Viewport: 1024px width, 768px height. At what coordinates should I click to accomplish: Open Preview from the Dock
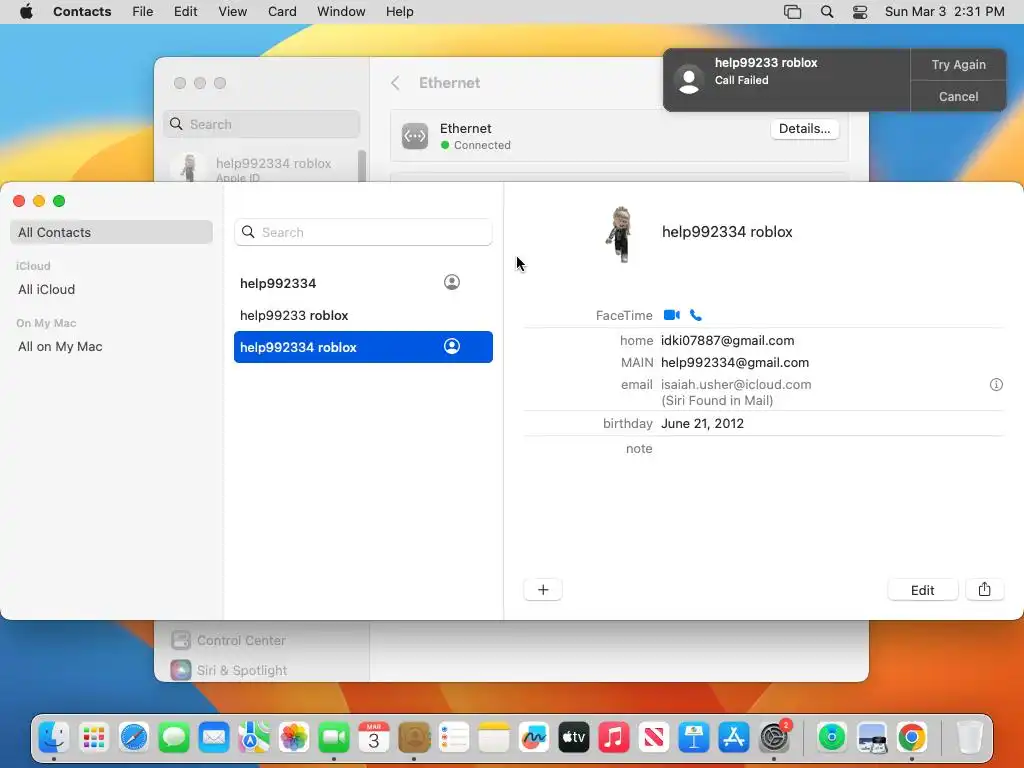click(872, 737)
